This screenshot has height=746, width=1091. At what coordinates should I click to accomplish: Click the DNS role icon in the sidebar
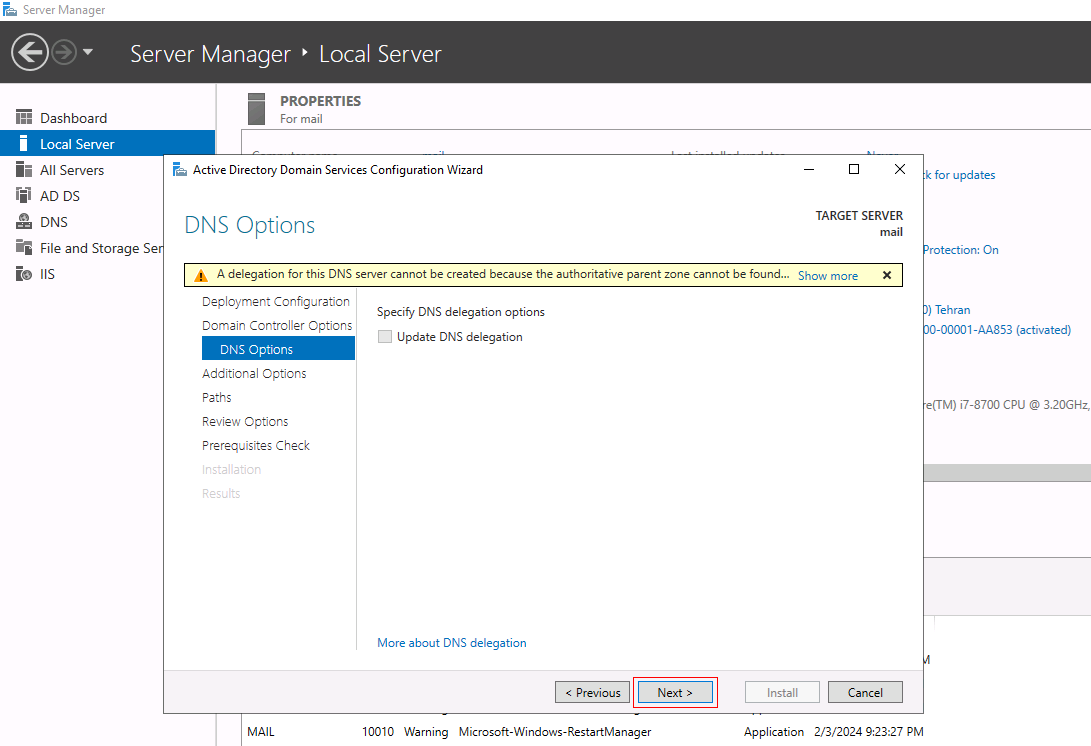(24, 221)
